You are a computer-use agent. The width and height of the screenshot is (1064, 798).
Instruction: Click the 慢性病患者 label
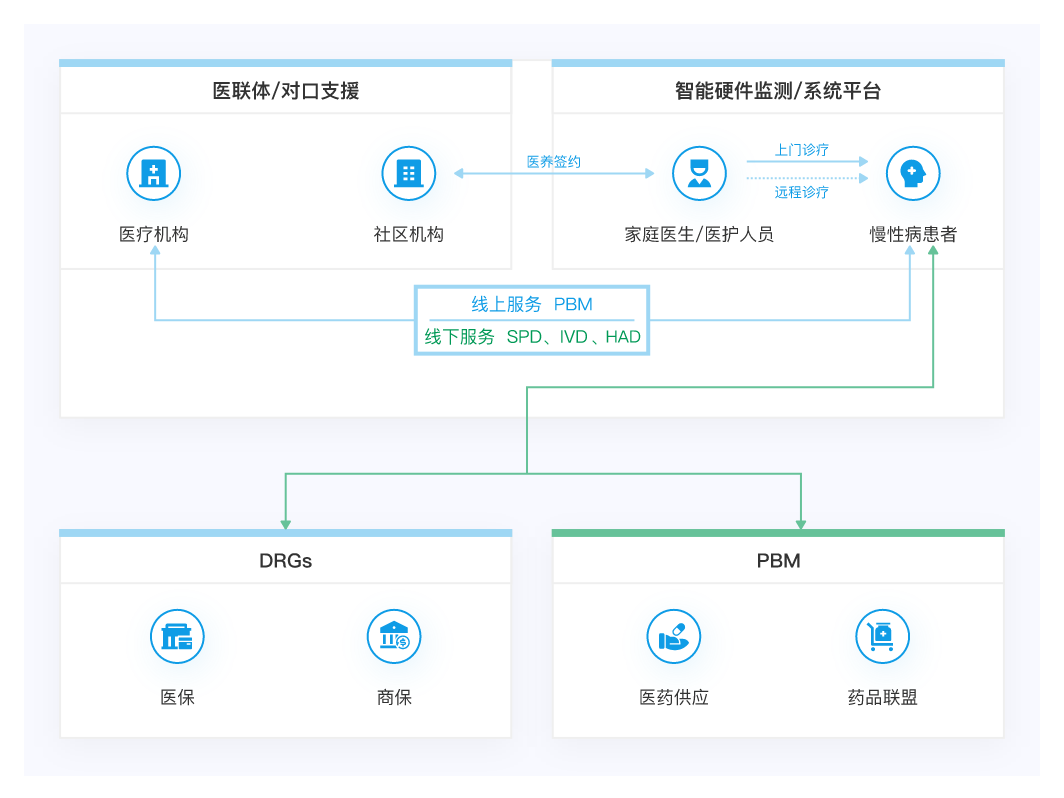913,234
